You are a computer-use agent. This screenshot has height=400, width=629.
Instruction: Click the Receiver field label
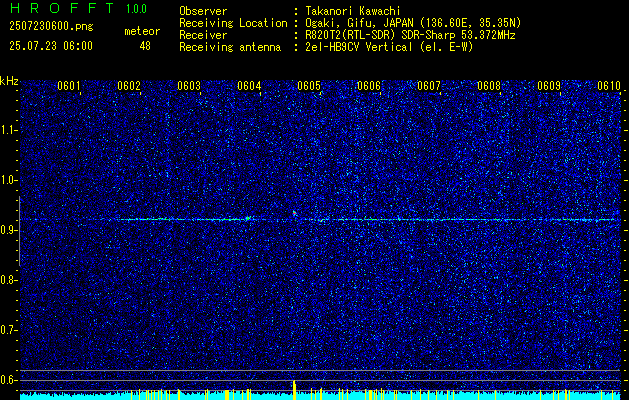[x=203, y=35]
